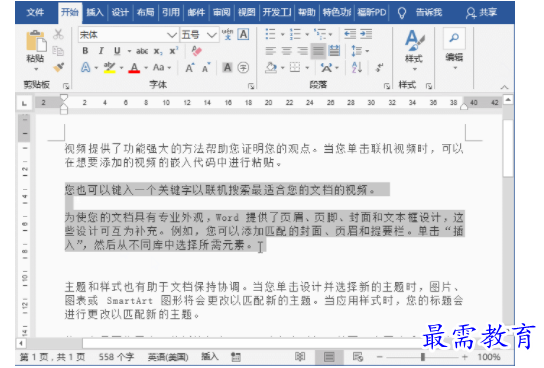The height and width of the screenshot is (368, 544).
Task: Click the 100% zoom level
Action: [488, 357]
